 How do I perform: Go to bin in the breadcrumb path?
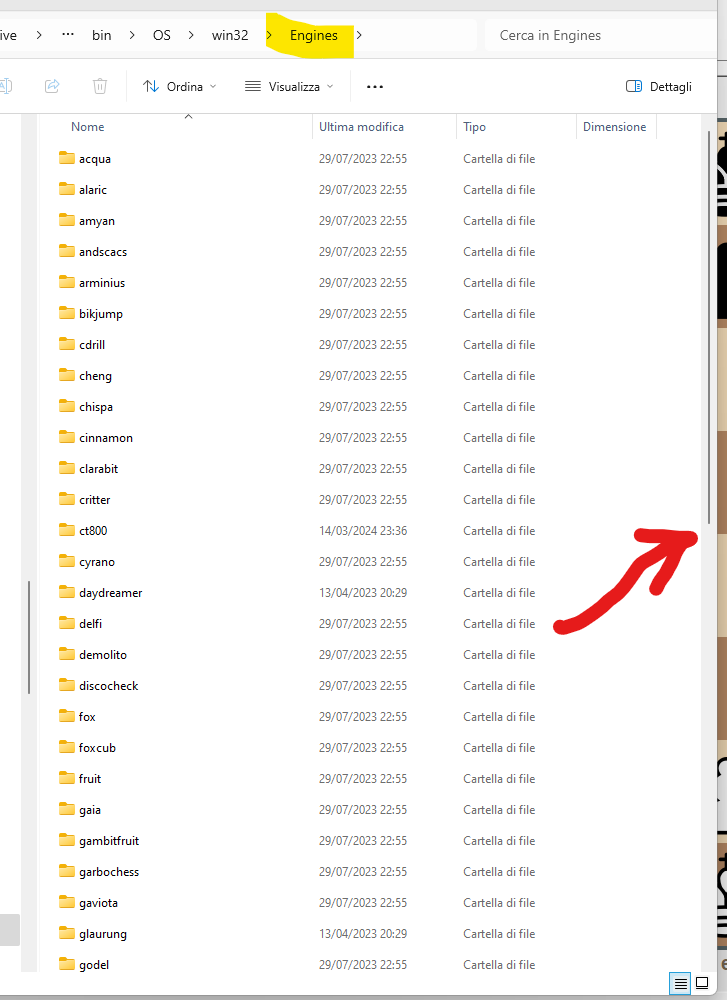point(102,35)
